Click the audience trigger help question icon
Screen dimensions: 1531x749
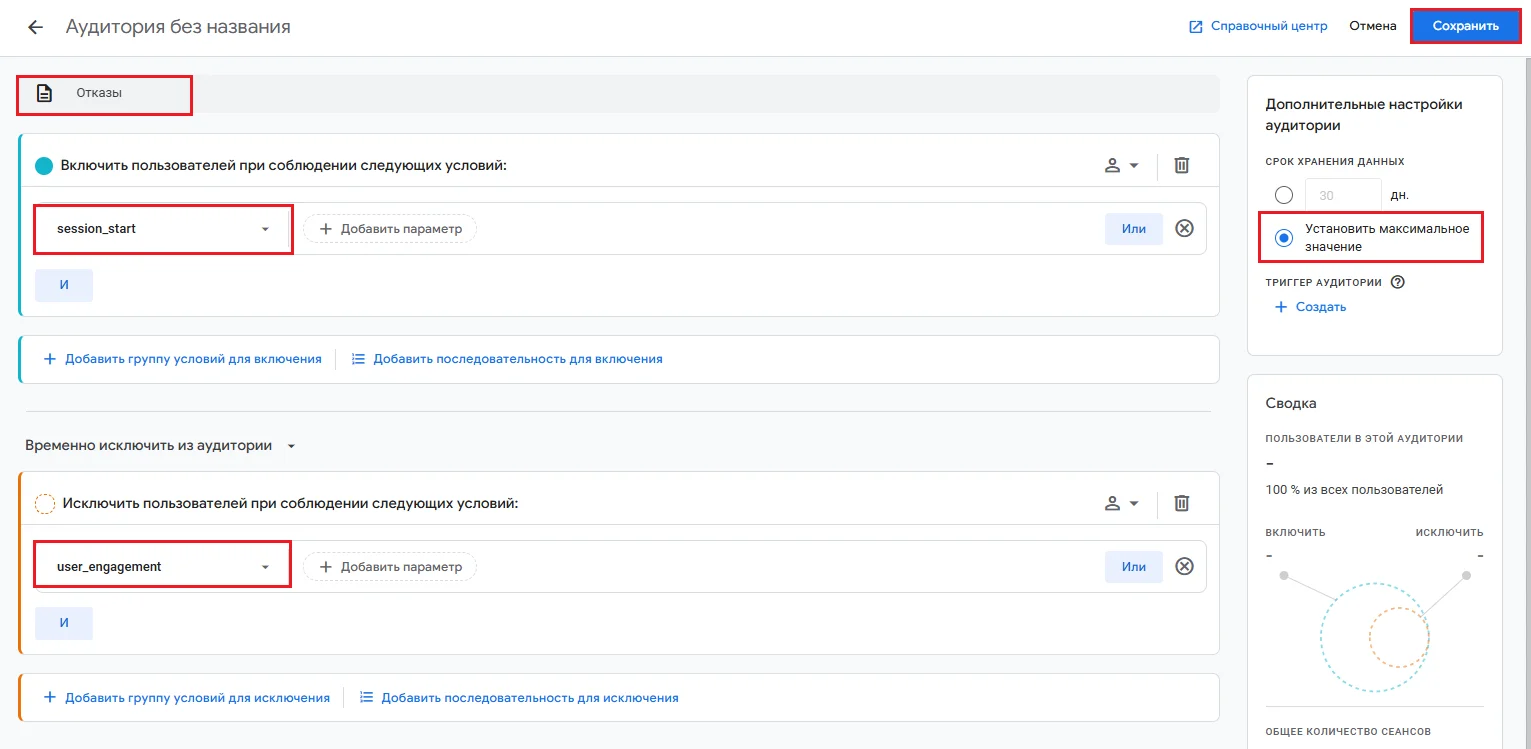click(x=1398, y=282)
